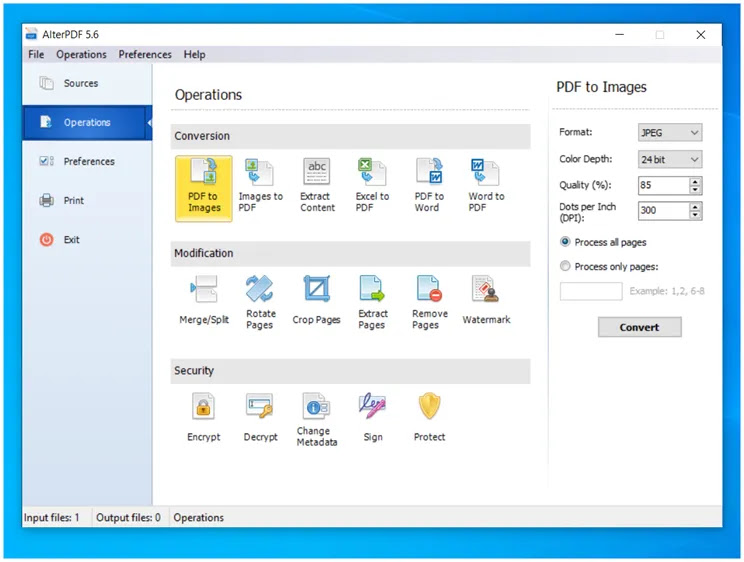
Task: Select Process all pages radio button
Action: tap(565, 242)
